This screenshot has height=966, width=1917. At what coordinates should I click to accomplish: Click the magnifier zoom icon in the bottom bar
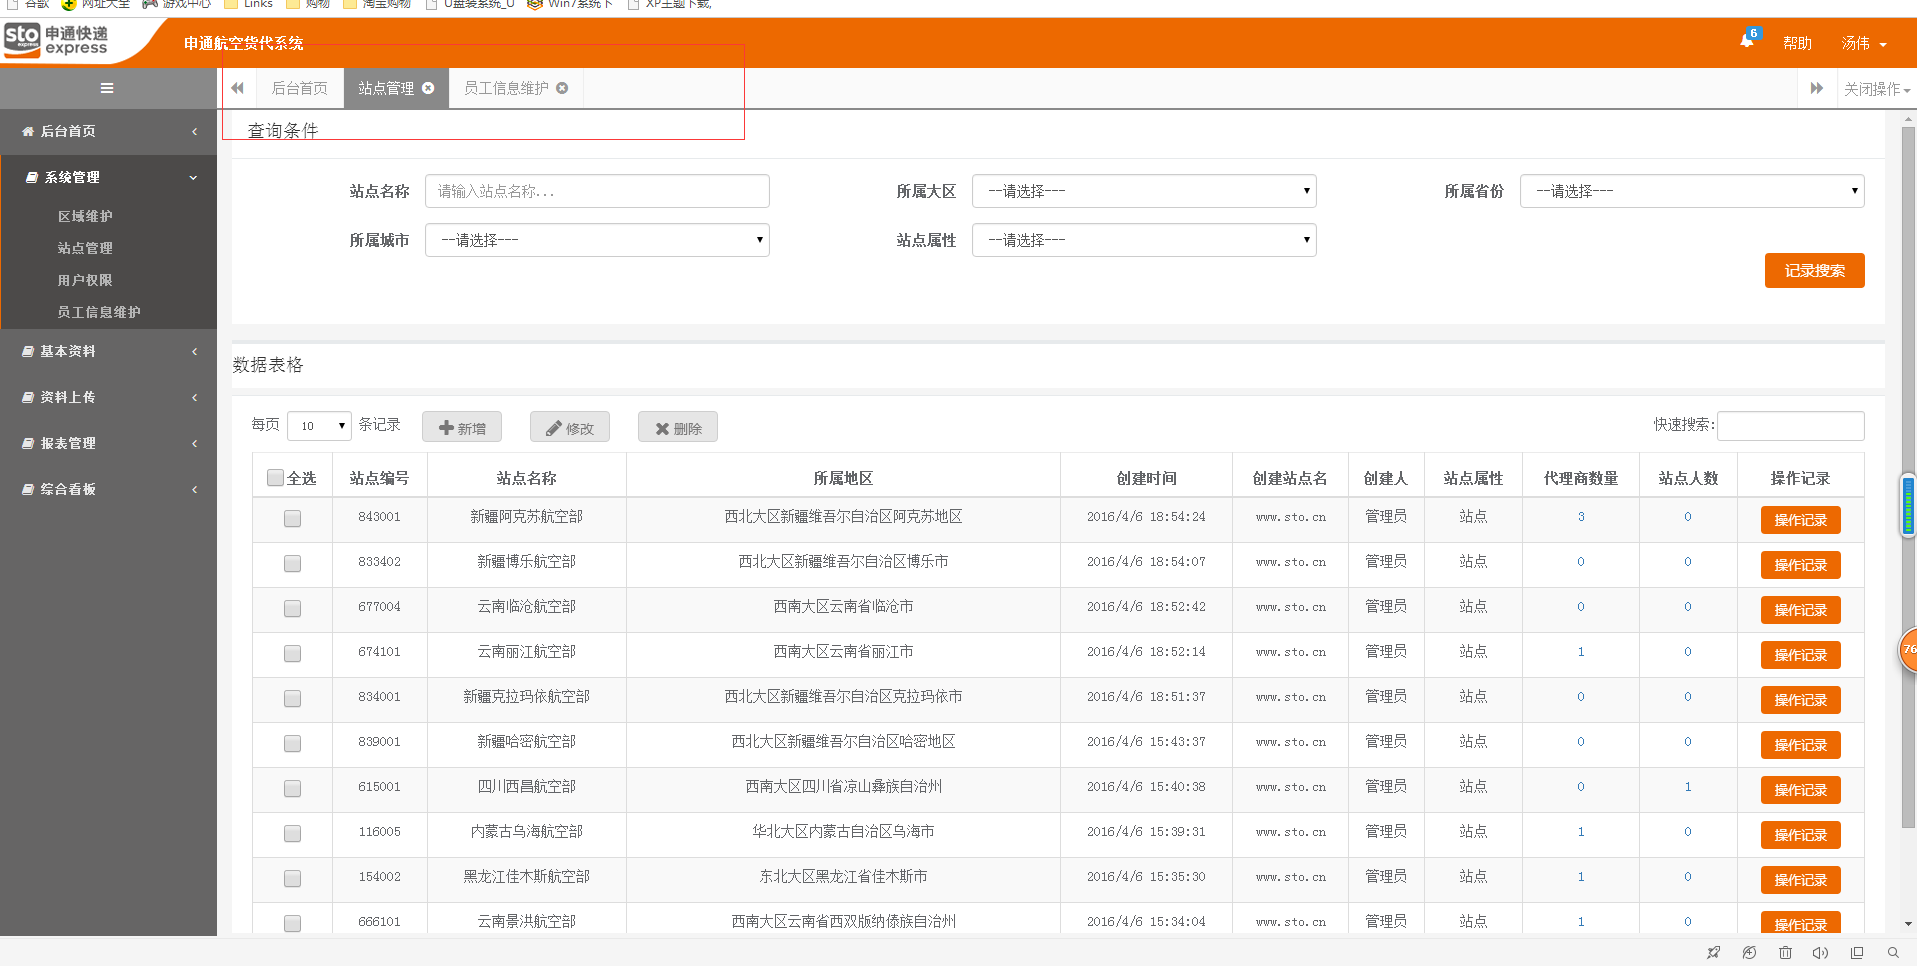click(x=1893, y=952)
